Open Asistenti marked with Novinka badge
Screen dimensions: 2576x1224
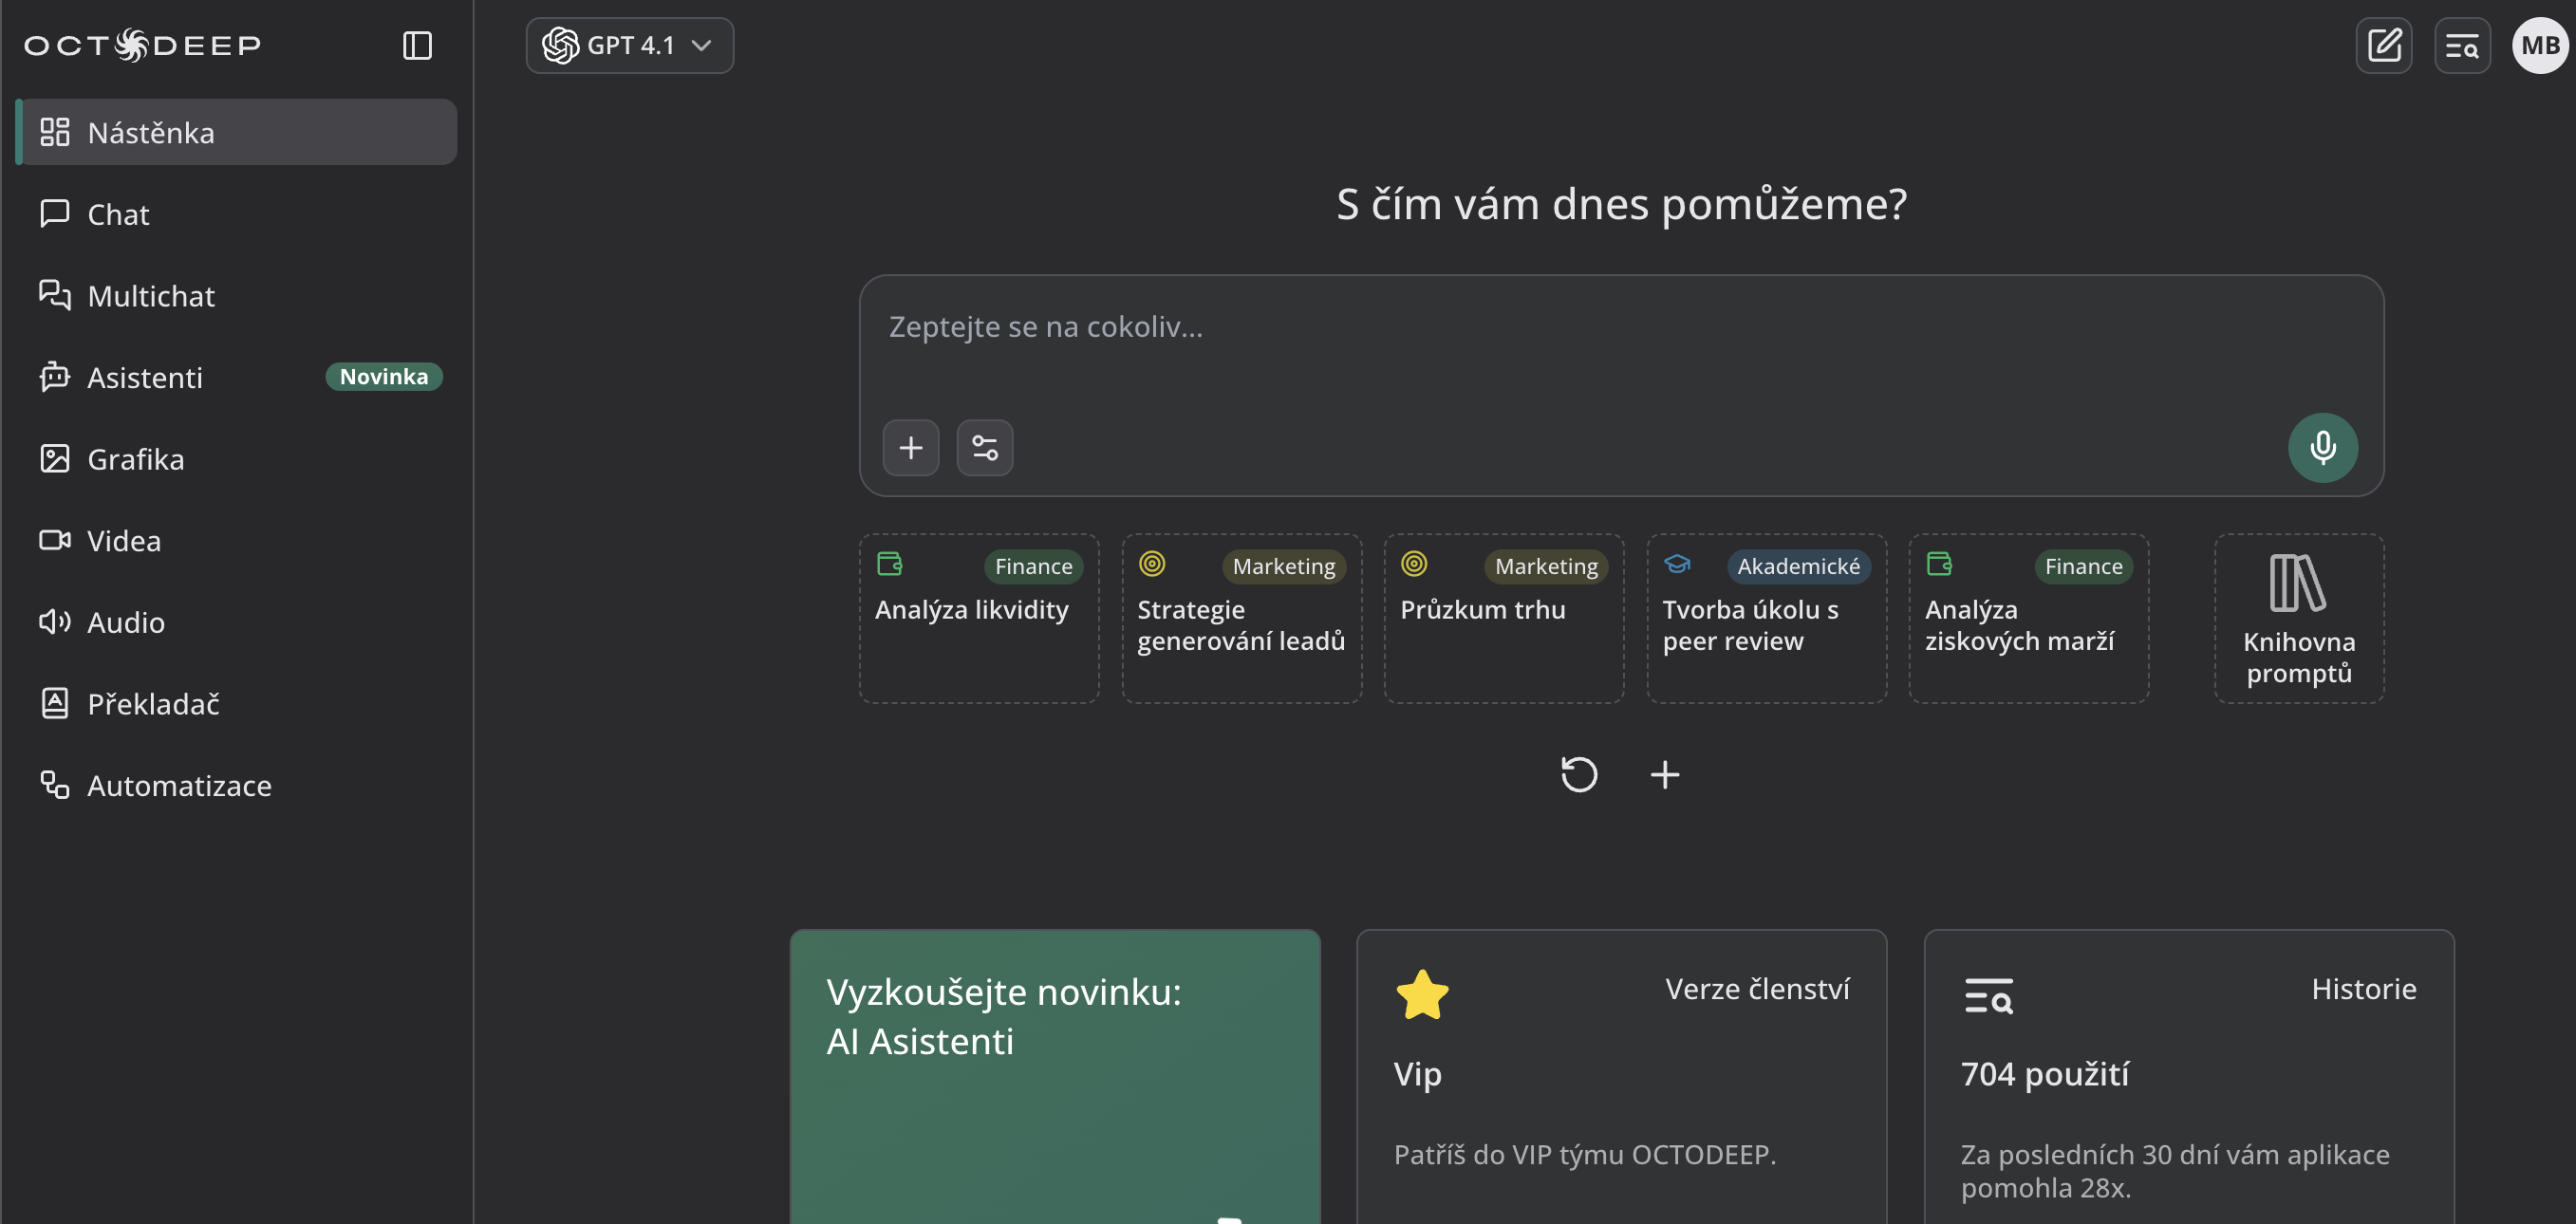point(144,377)
